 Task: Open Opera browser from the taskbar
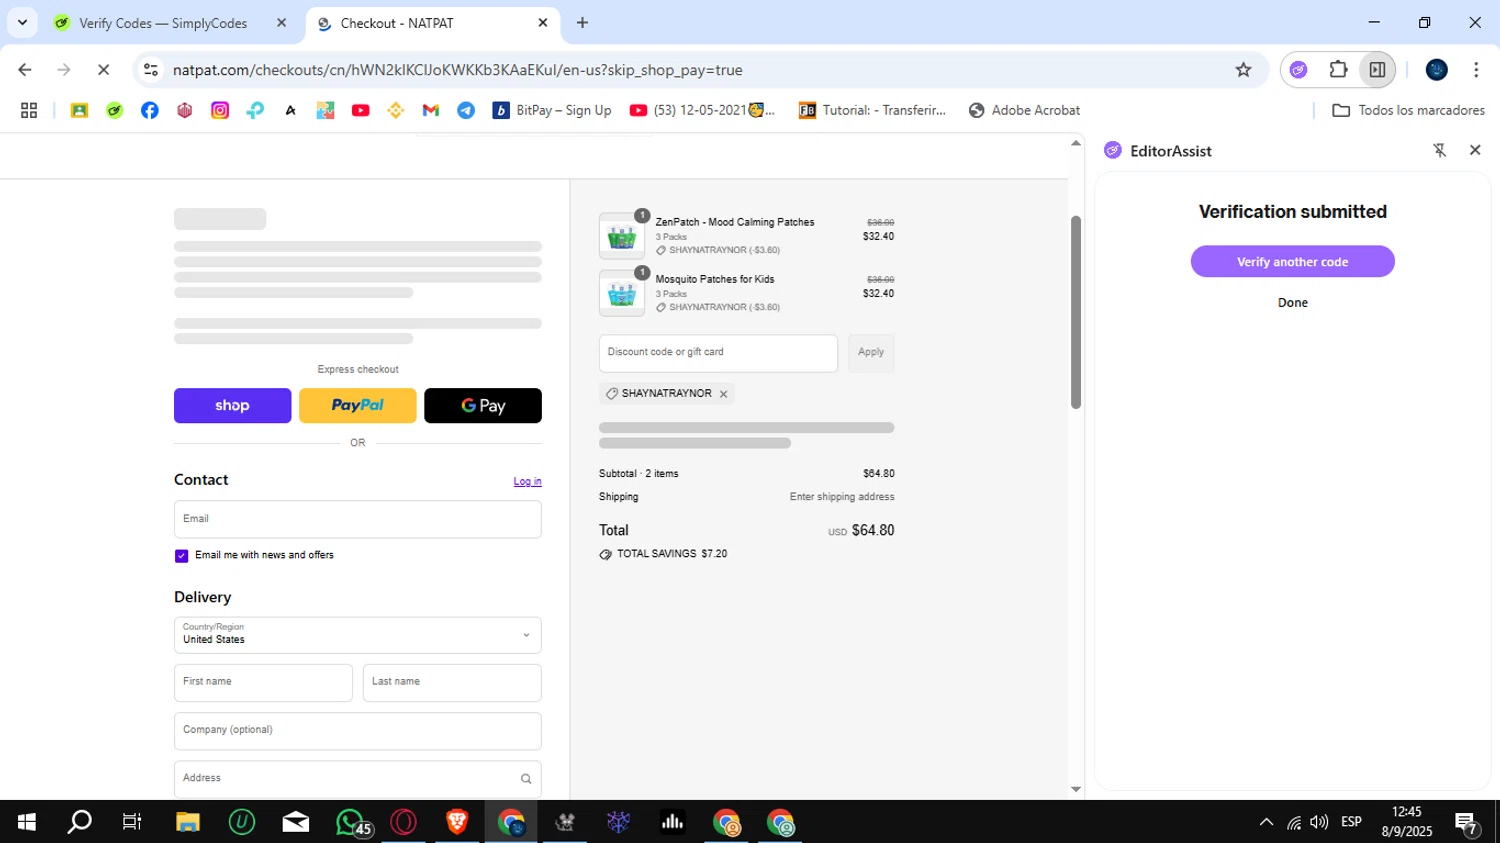point(404,822)
